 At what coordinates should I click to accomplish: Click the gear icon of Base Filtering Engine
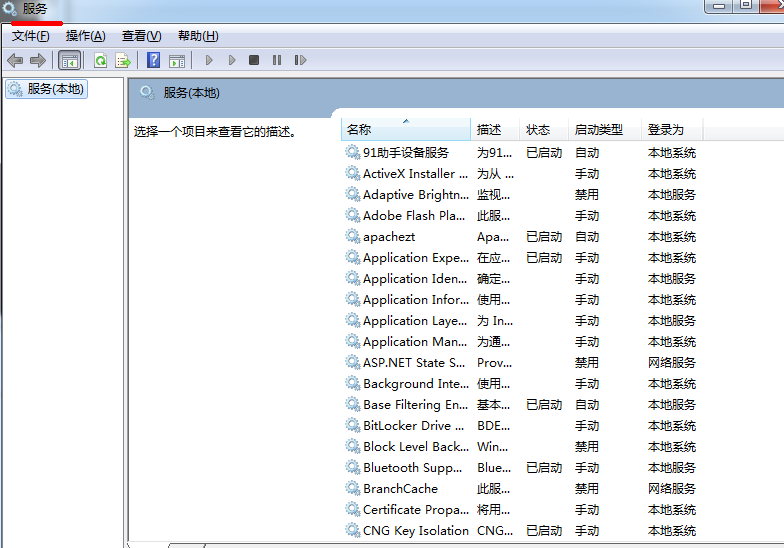coord(352,404)
